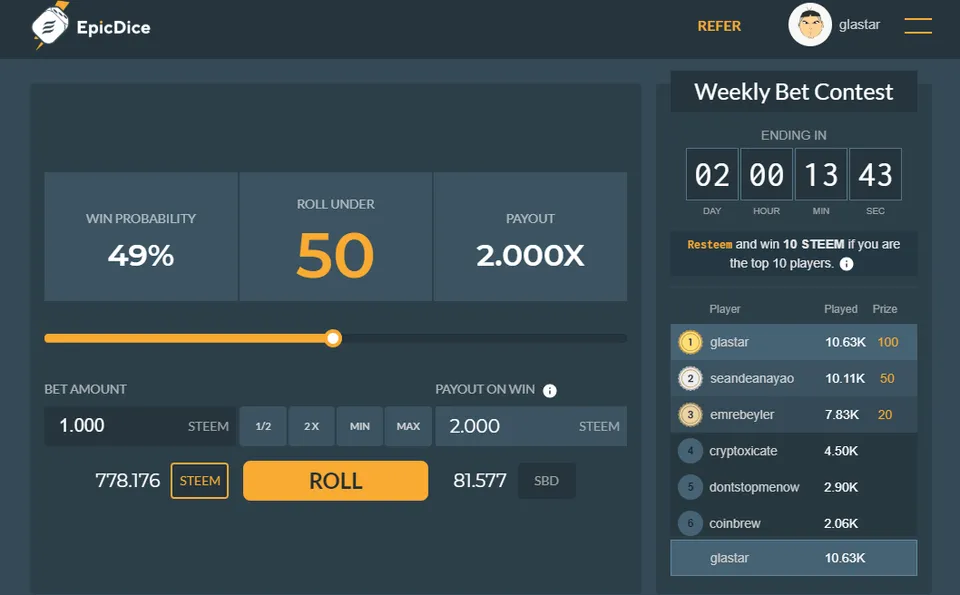Click the roll under slider handle
The height and width of the screenshot is (595, 960).
pyautogui.click(x=333, y=339)
